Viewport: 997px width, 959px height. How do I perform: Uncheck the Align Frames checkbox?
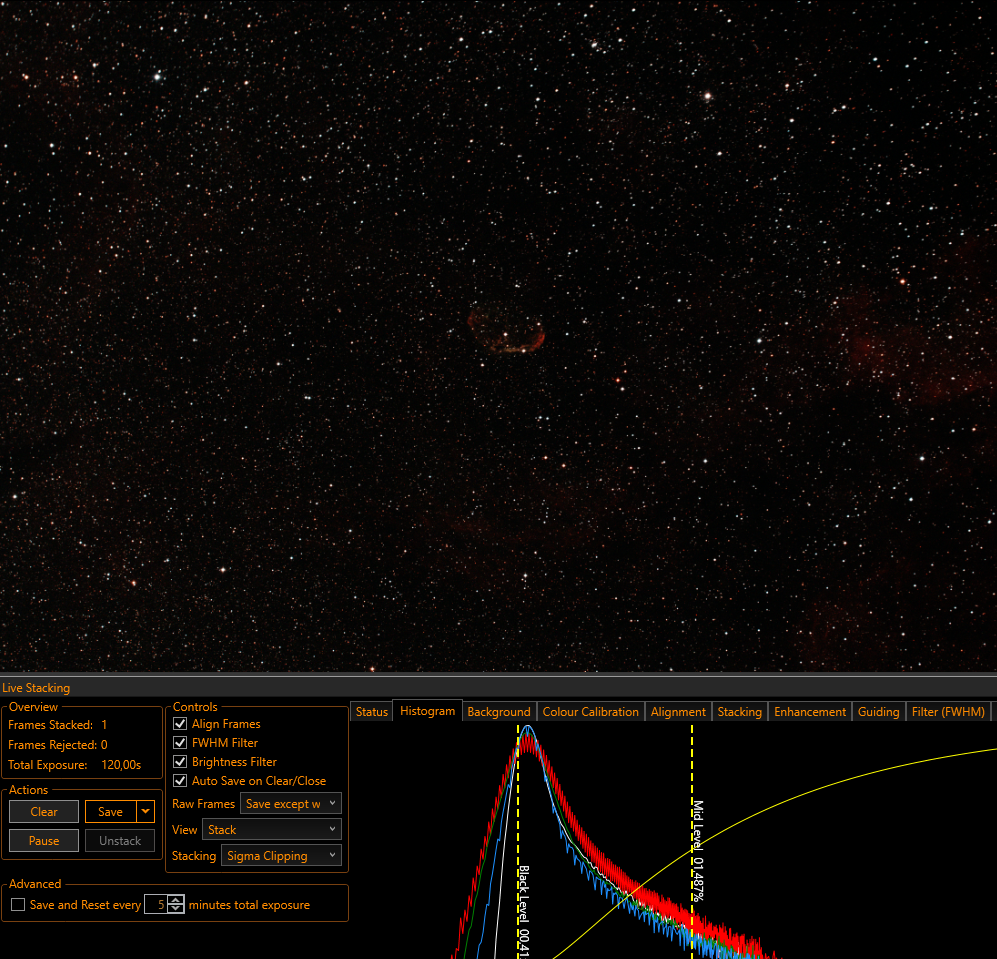tap(180, 724)
